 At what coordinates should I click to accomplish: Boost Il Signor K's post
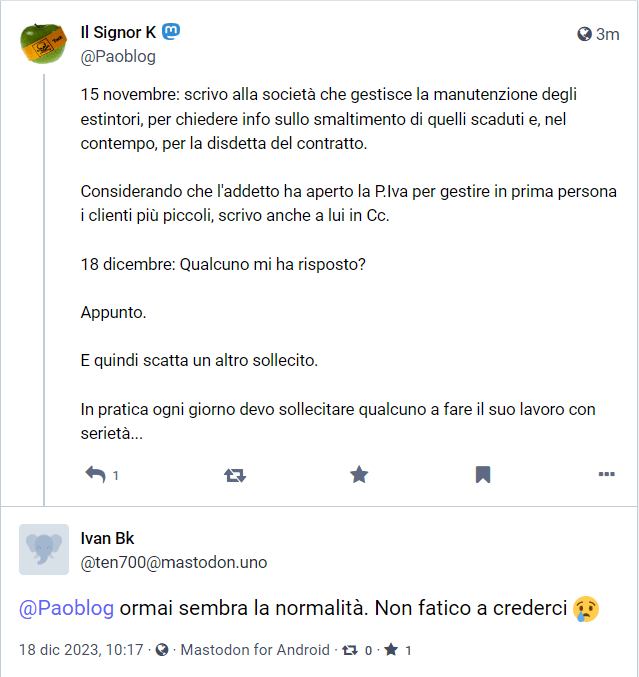(235, 475)
